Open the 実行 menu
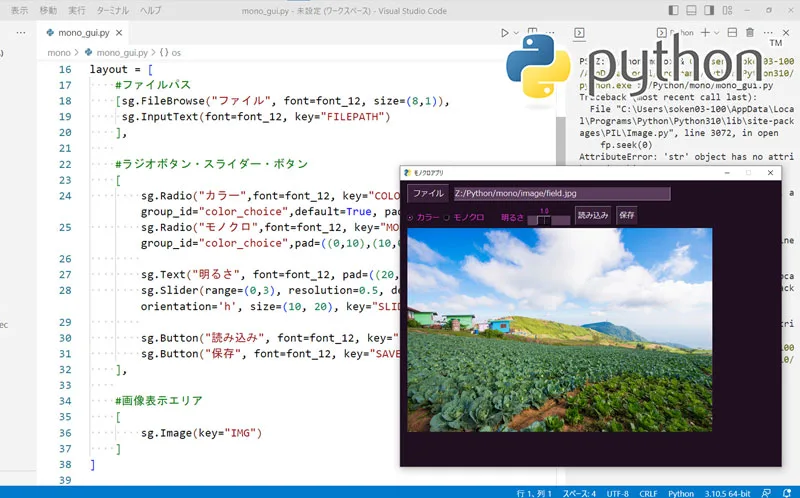800x498 pixels. 77,10
